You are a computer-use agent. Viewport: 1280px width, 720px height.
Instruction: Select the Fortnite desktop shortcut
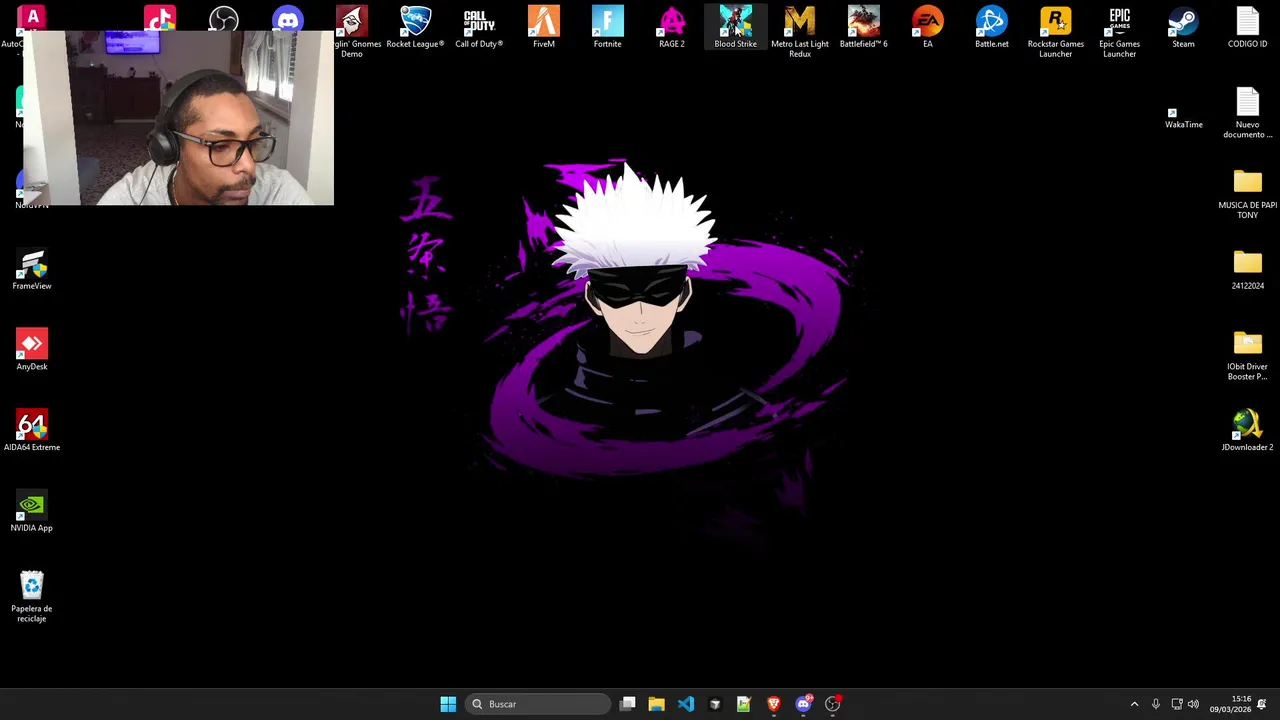point(607,28)
